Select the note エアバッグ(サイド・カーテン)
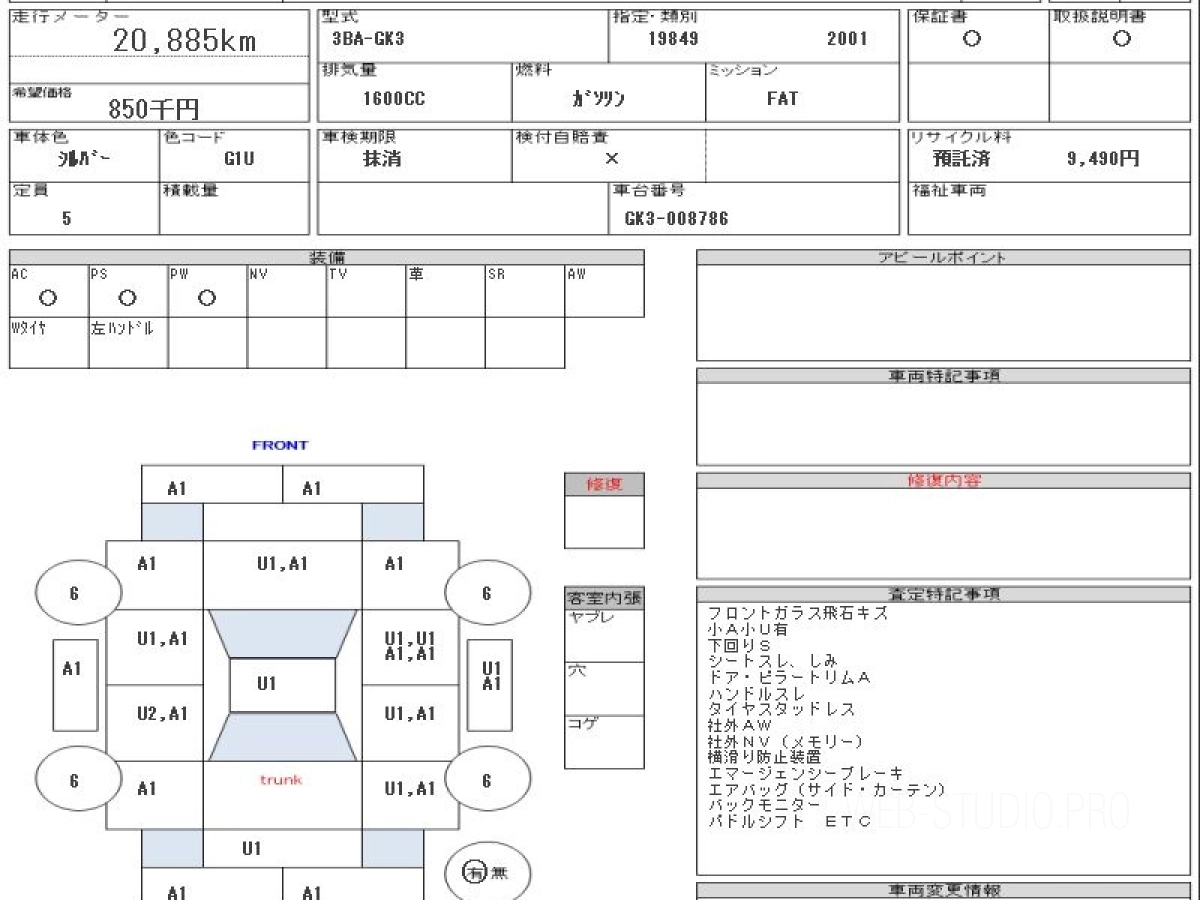 tap(827, 789)
